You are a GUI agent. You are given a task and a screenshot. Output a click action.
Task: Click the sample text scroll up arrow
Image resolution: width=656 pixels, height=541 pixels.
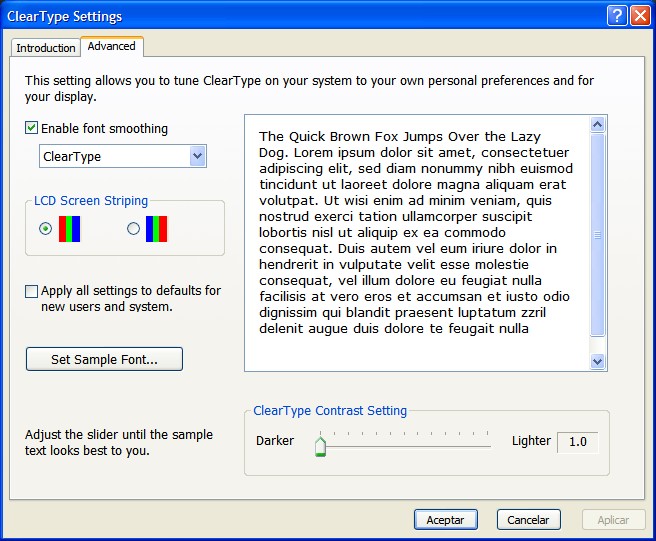pos(597,124)
